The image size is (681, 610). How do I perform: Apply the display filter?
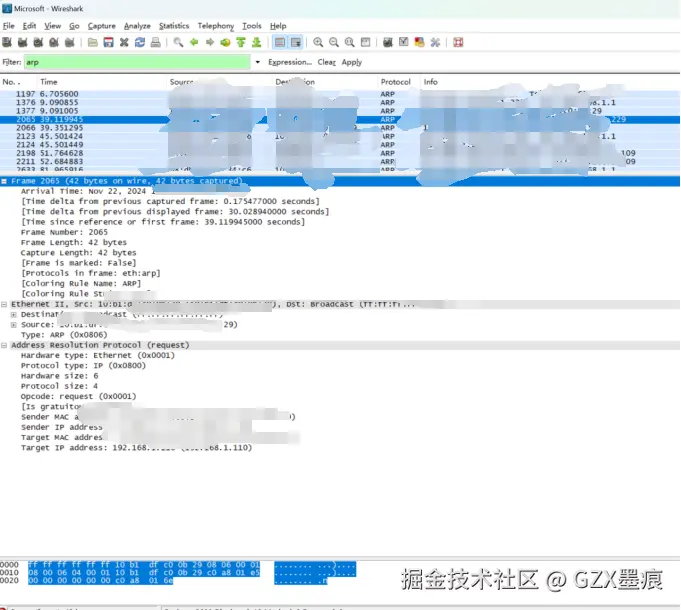point(352,62)
